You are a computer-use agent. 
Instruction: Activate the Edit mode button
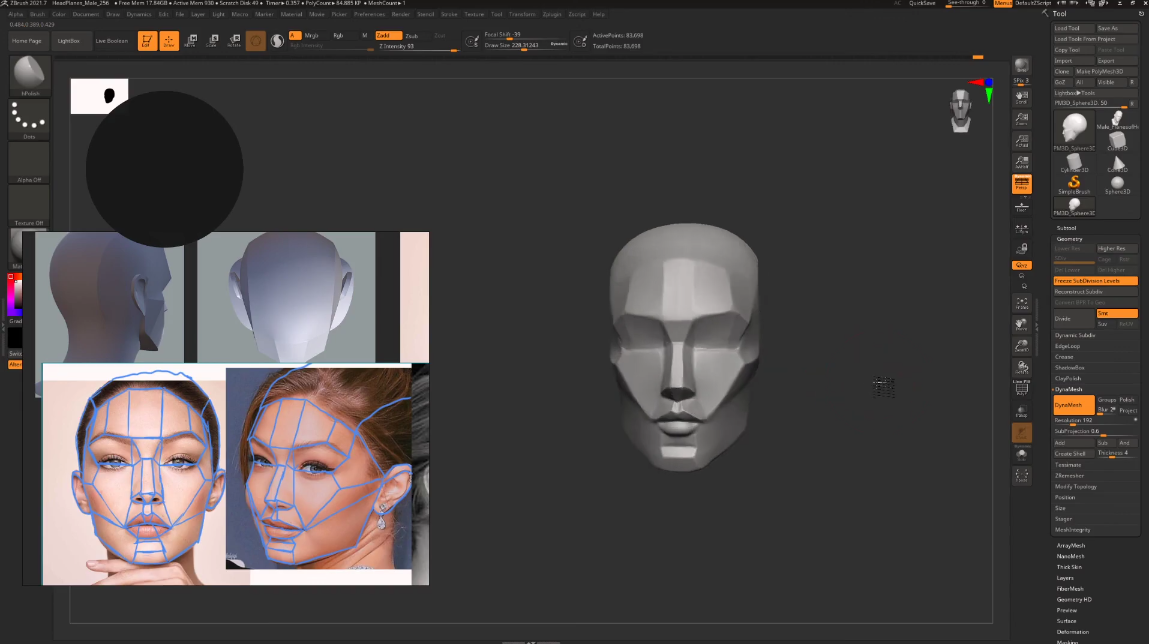(x=147, y=41)
